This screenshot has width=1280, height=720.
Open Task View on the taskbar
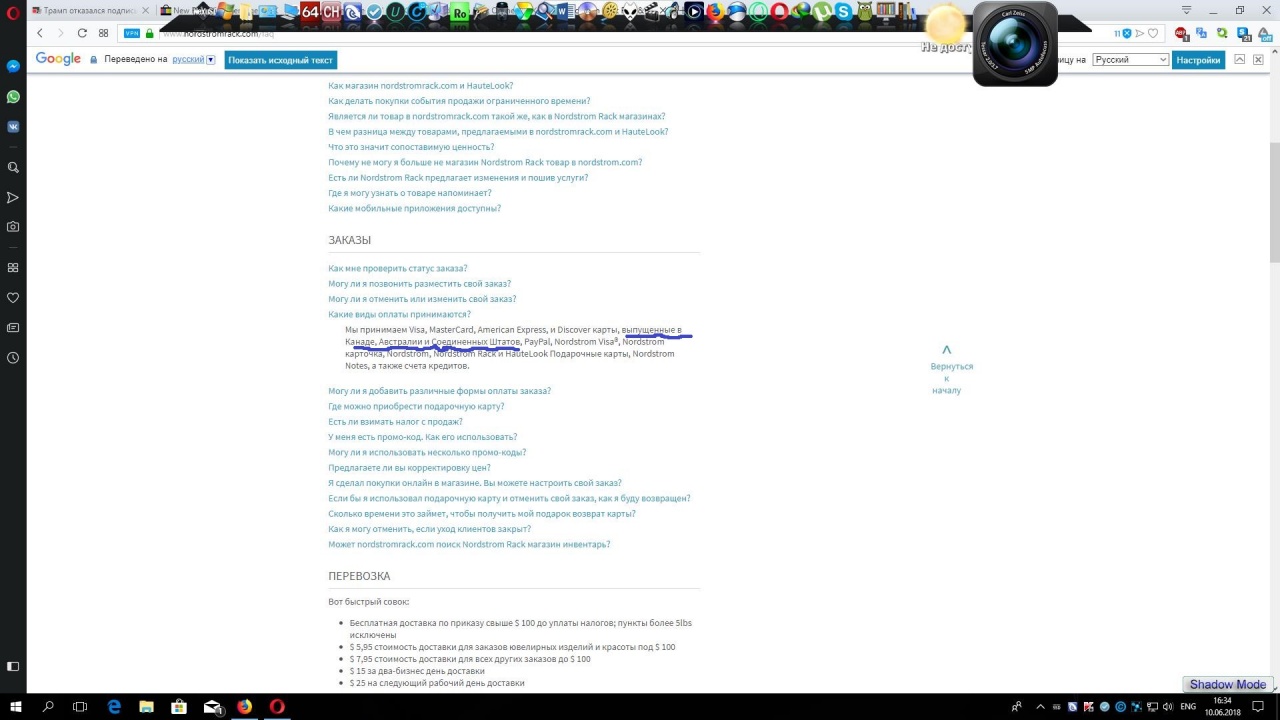81,706
